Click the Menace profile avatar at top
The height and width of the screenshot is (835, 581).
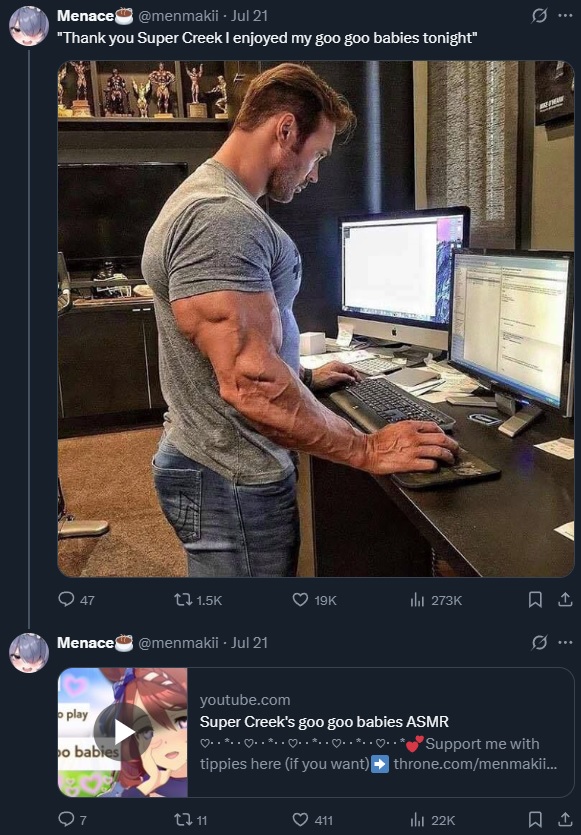coord(29,26)
